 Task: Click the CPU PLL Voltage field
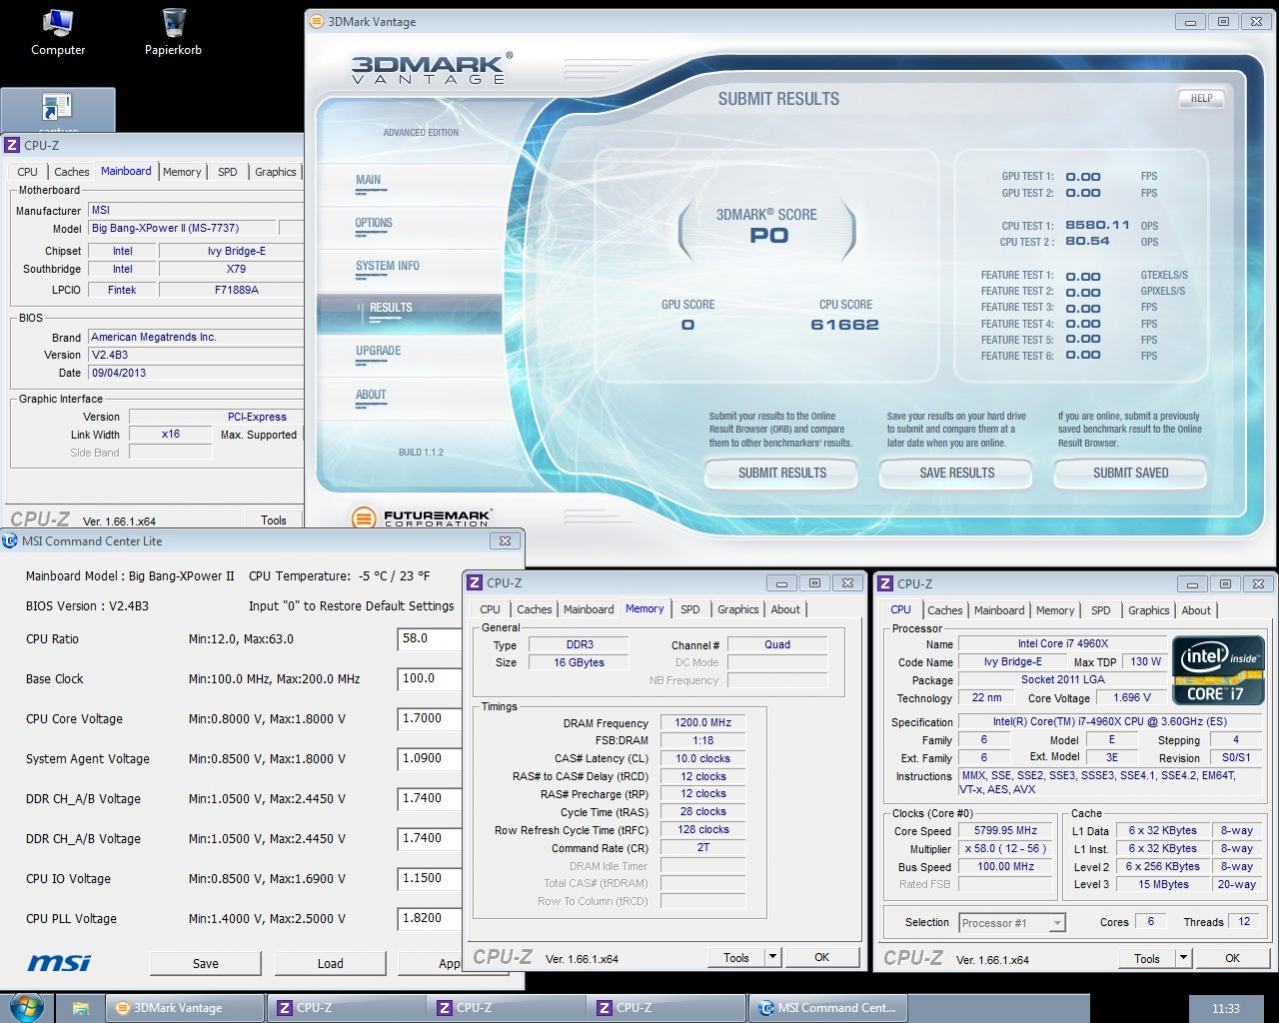[430, 918]
